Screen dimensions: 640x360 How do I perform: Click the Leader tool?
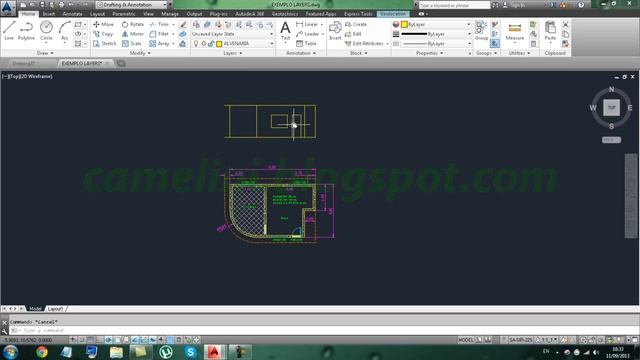pyautogui.click(x=308, y=34)
